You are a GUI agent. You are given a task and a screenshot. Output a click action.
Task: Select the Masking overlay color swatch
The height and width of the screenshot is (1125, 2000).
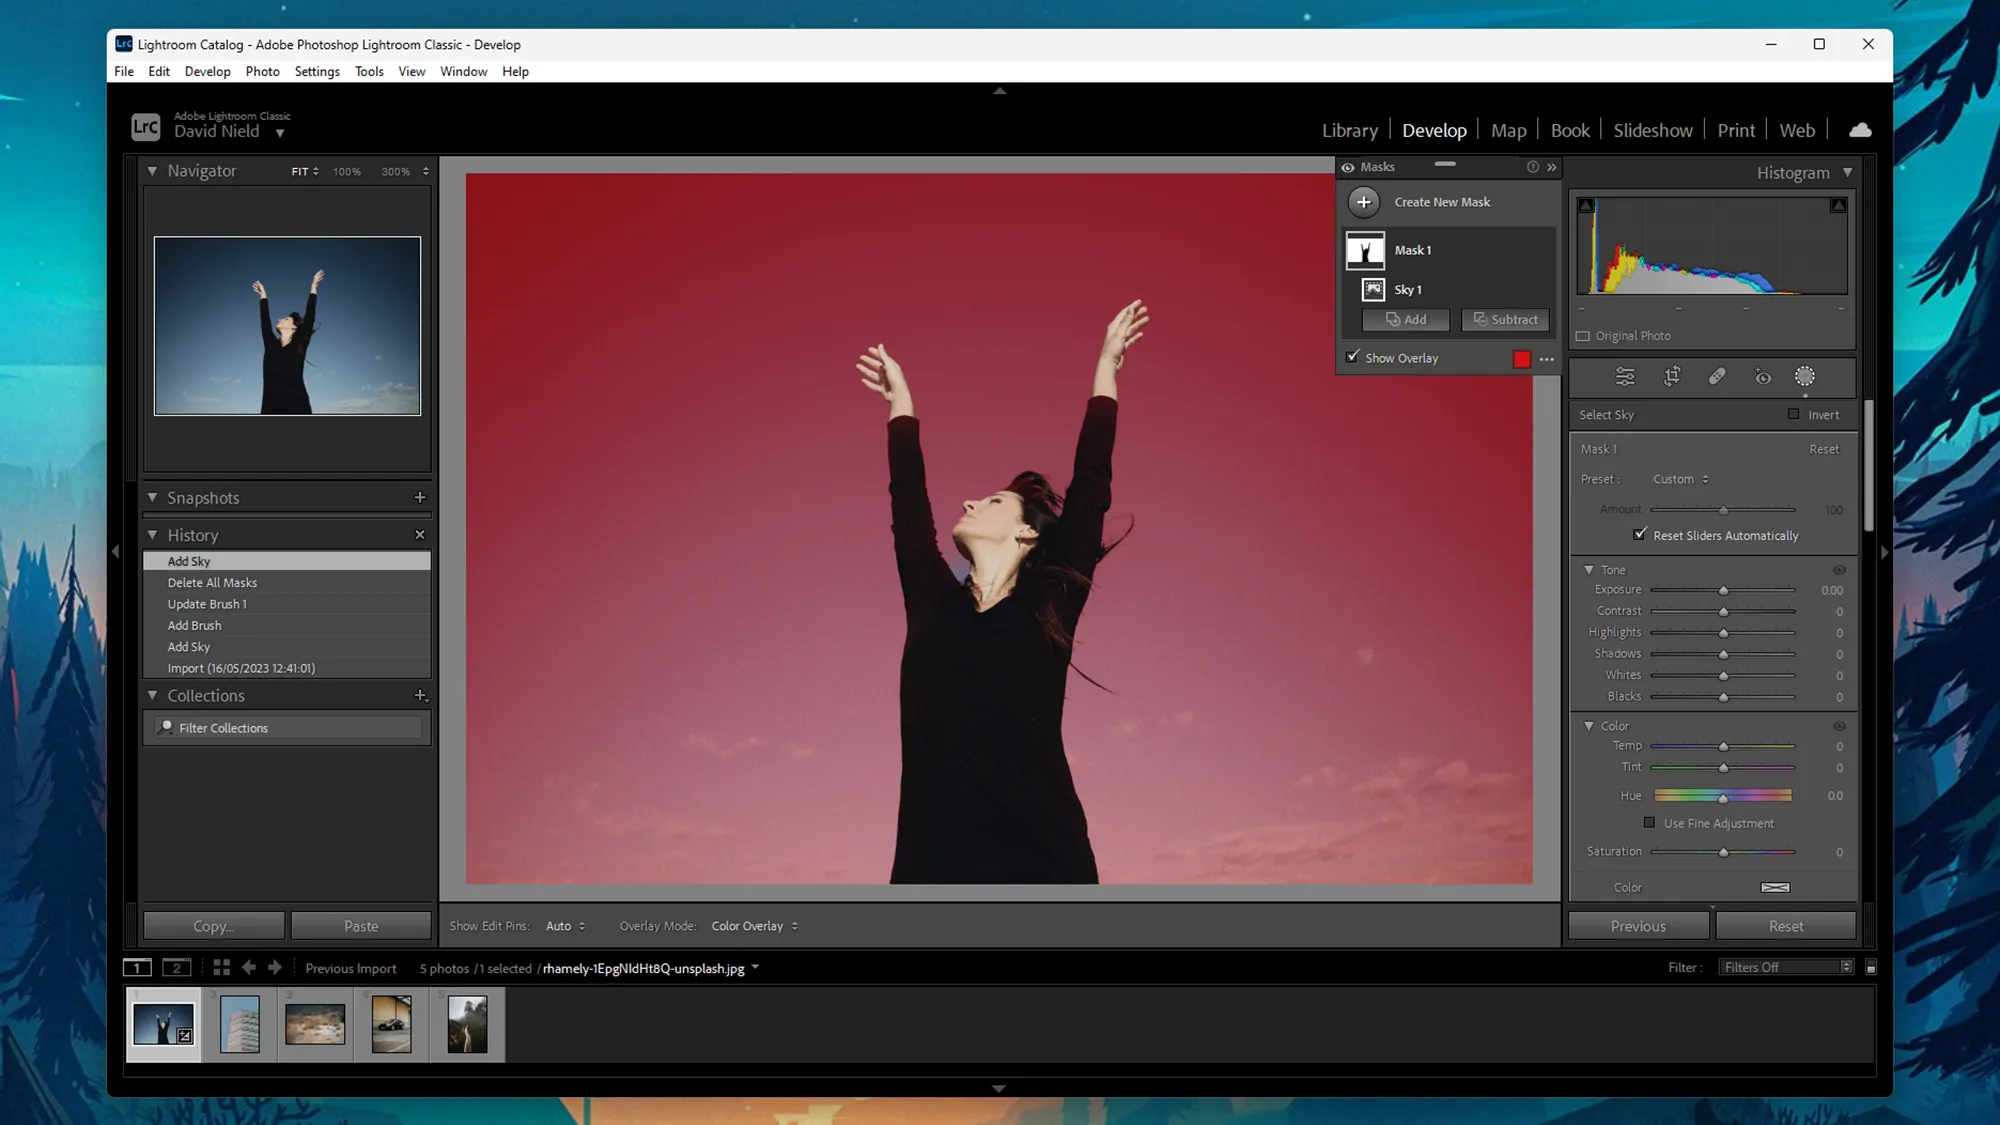[x=1521, y=359]
